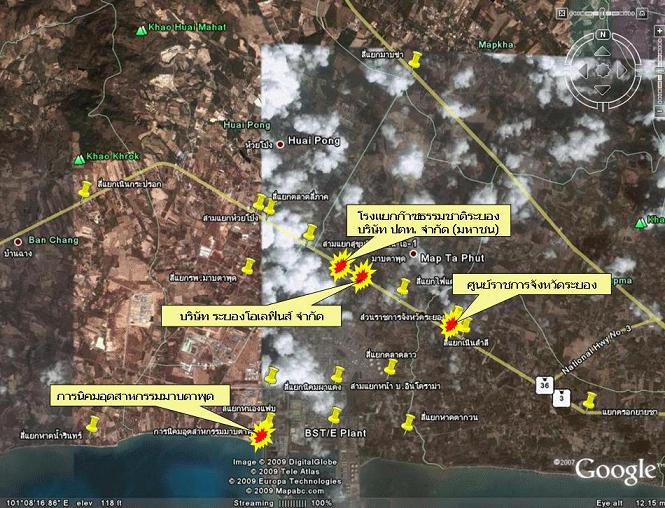Click the highway 36 route shield
The width and height of the screenshot is (665, 508).
(544, 382)
